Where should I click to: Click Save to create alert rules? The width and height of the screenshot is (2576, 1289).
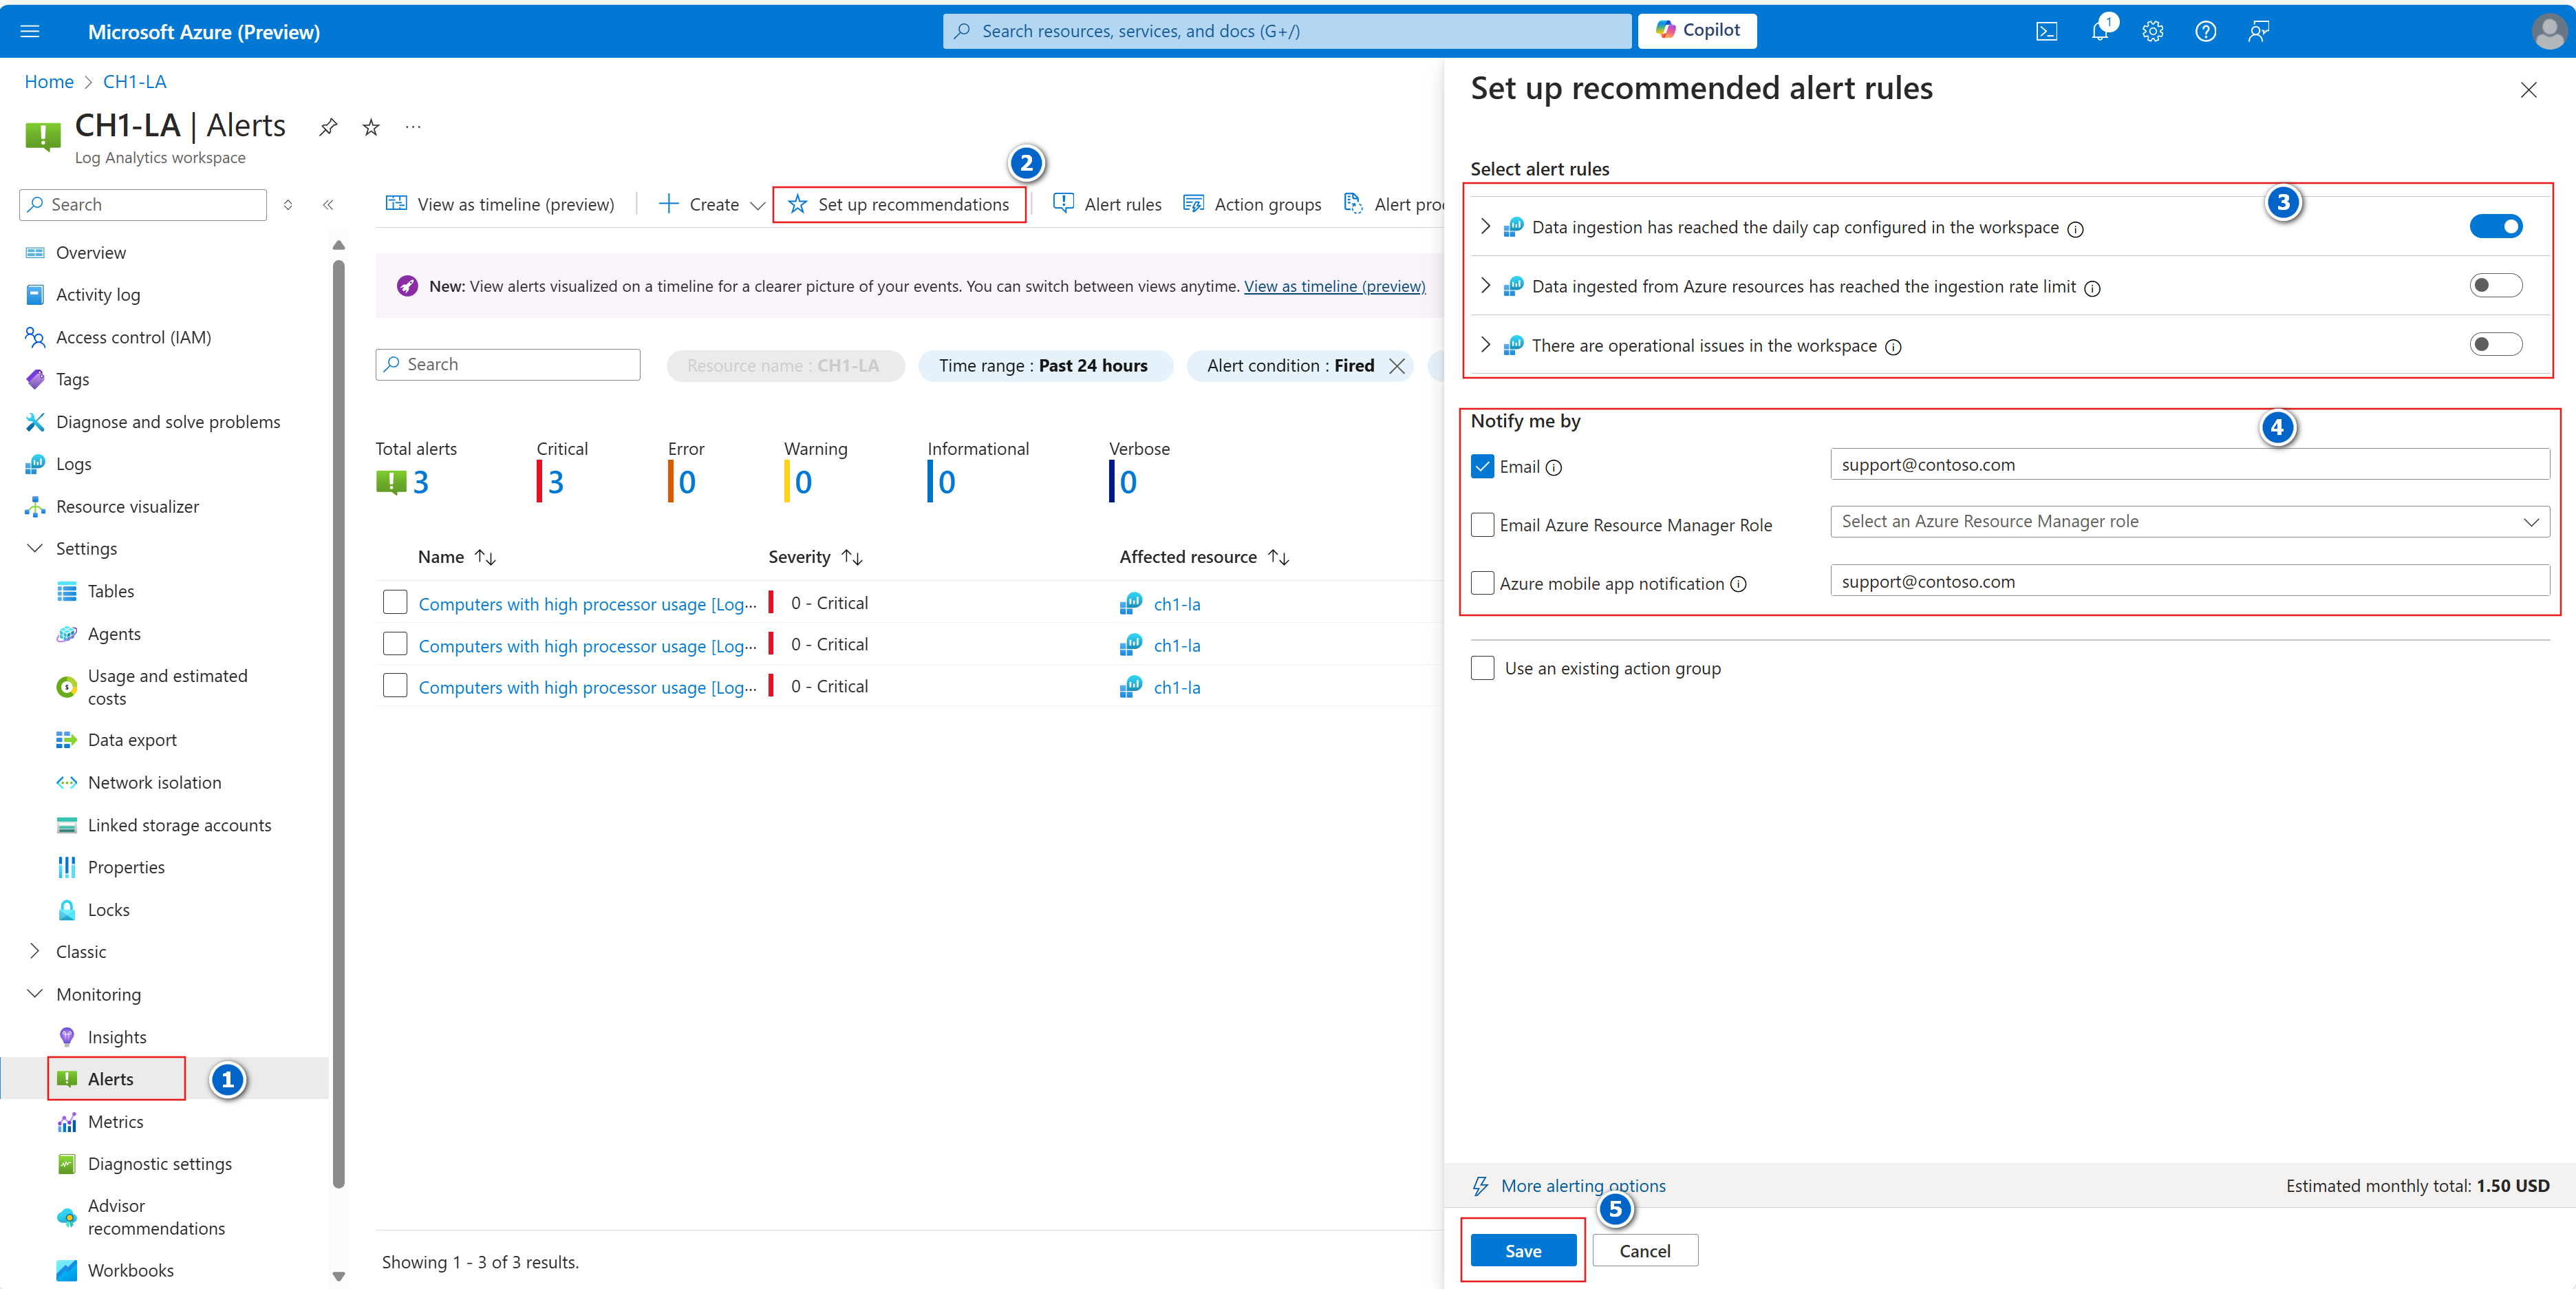[1522, 1251]
